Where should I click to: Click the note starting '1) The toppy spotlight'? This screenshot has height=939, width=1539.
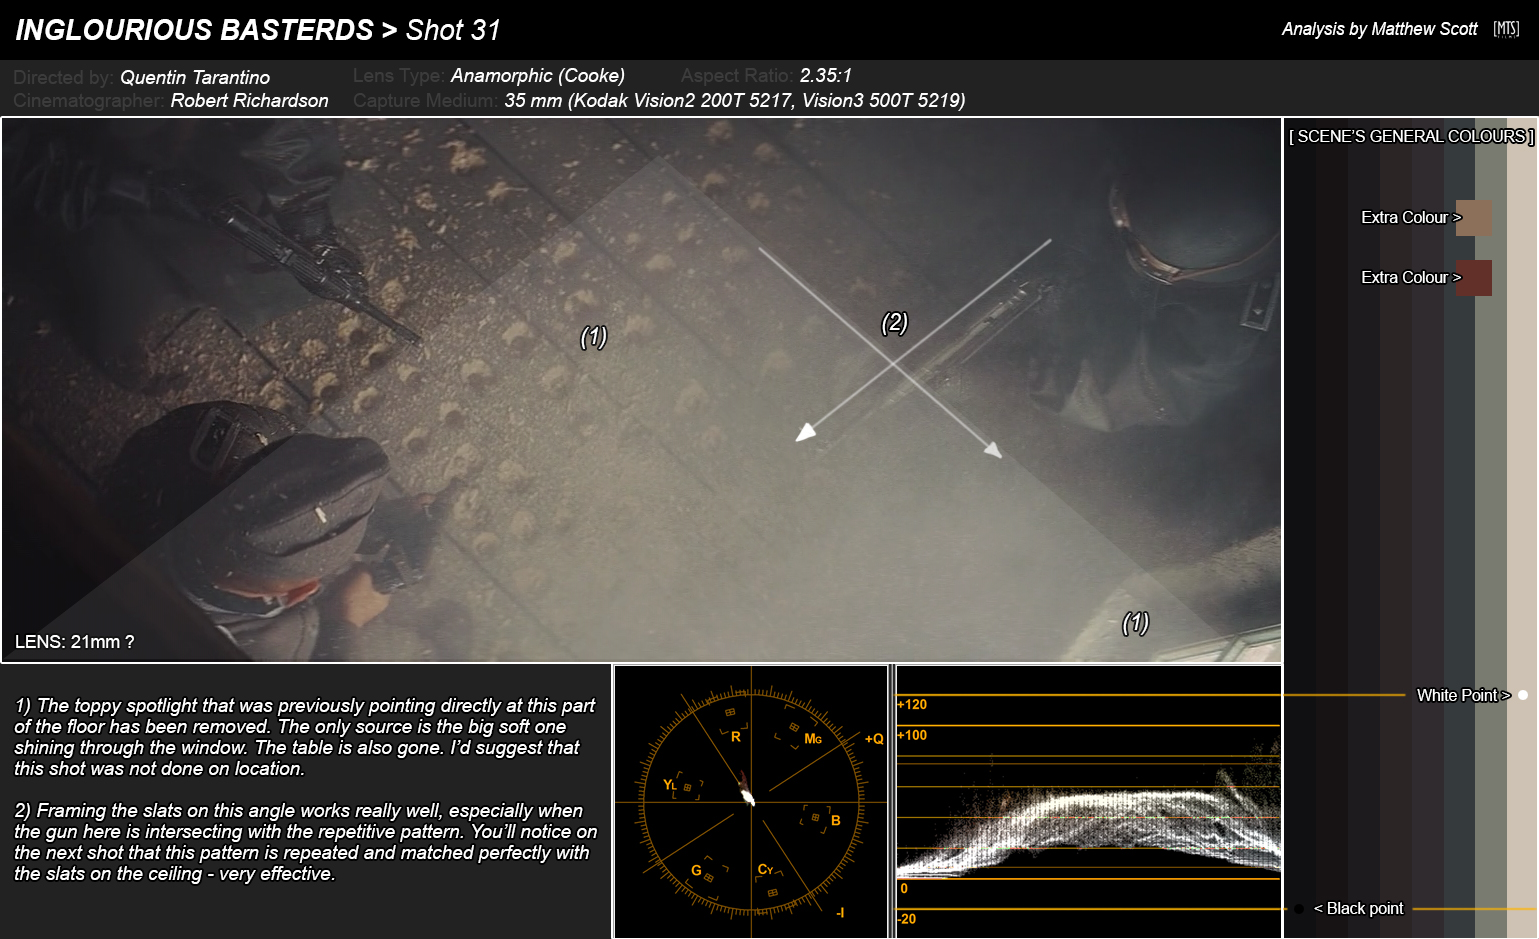click(305, 737)
